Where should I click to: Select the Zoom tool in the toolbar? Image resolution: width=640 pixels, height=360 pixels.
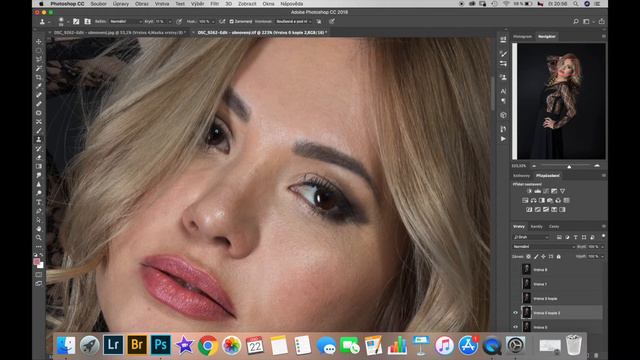[x=39, y=238]
